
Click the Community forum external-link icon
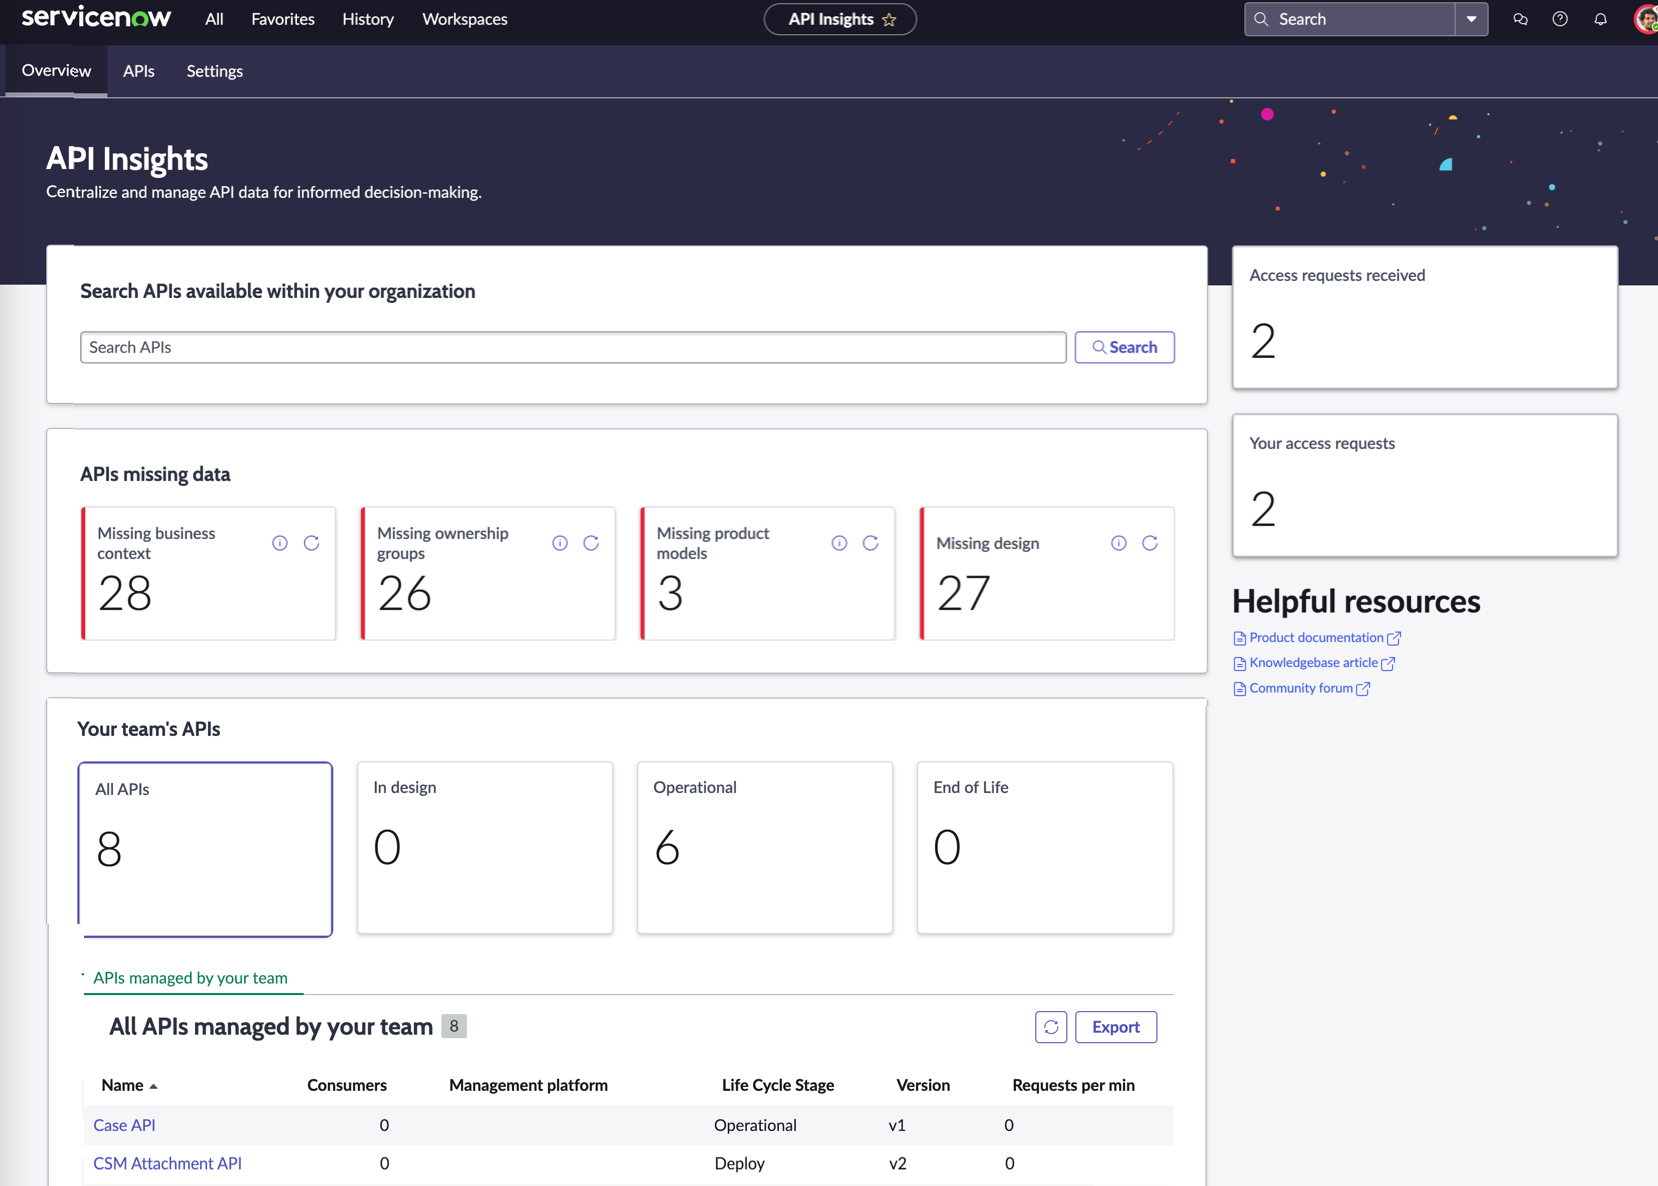click(x=1363, y=689)
